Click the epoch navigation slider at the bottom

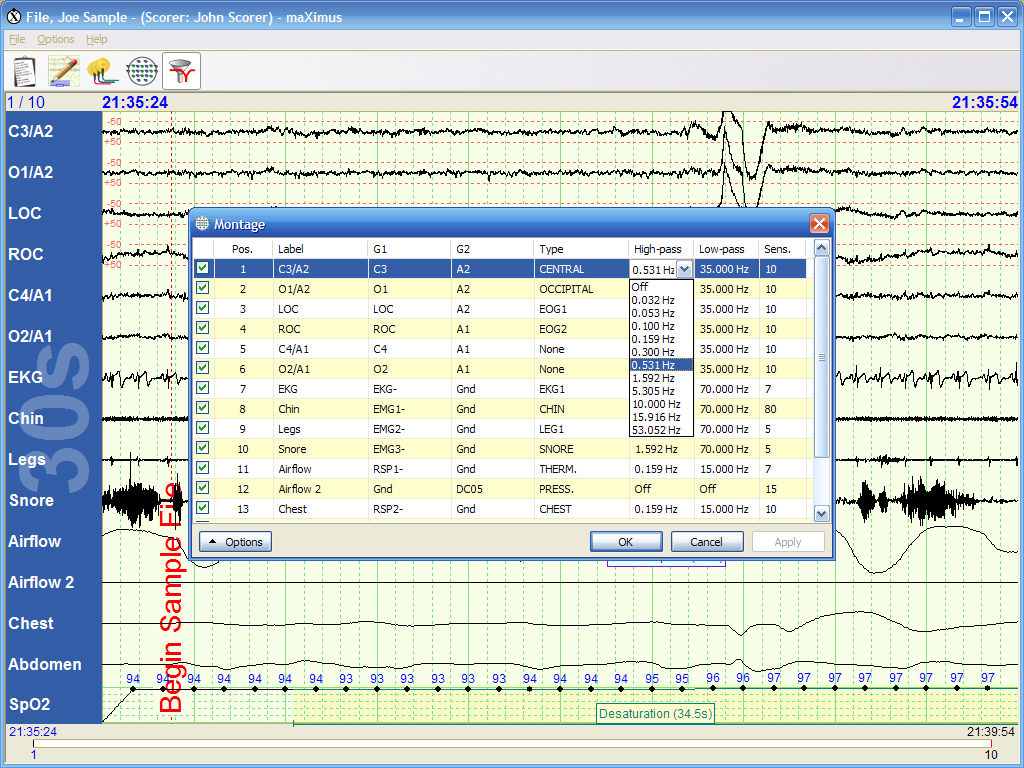click(512, 743)
